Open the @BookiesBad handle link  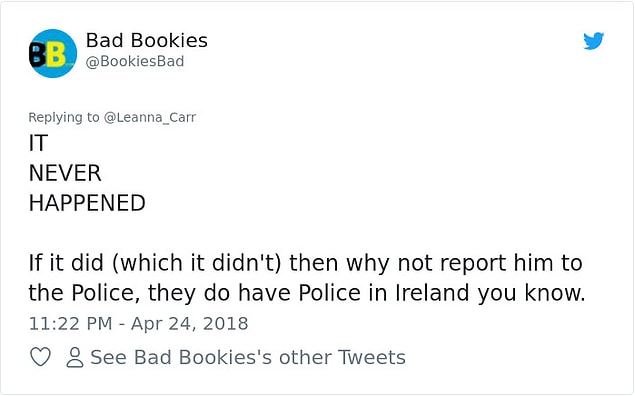[x=135, y=61]
